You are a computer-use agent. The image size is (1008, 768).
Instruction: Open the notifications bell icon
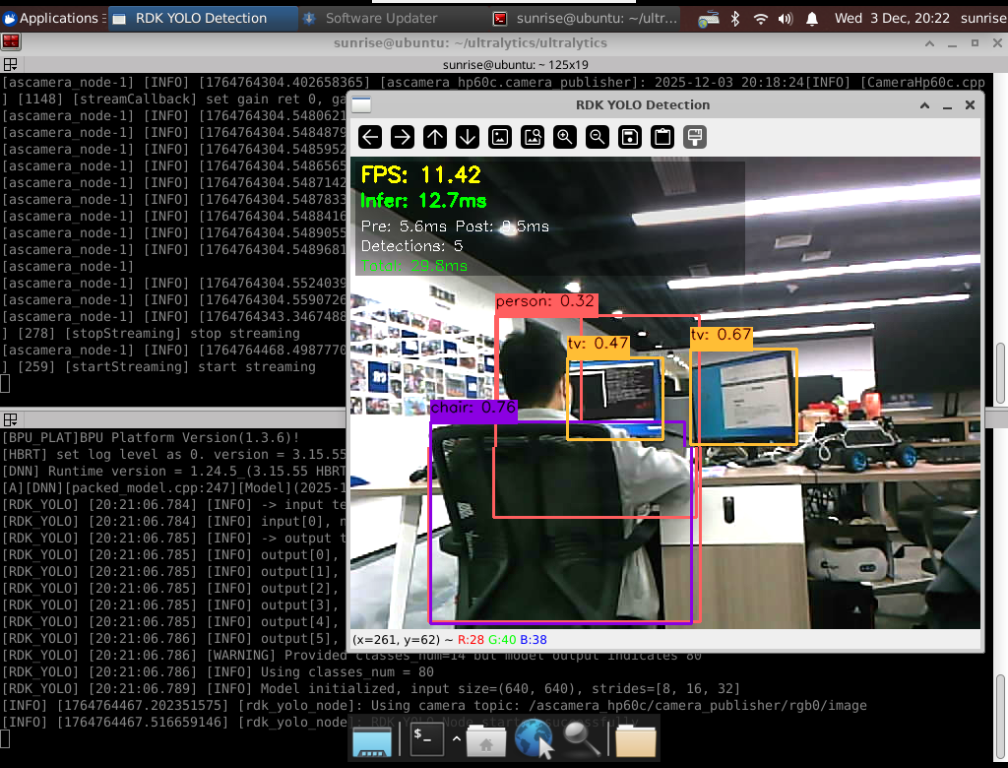coord(812,19)
